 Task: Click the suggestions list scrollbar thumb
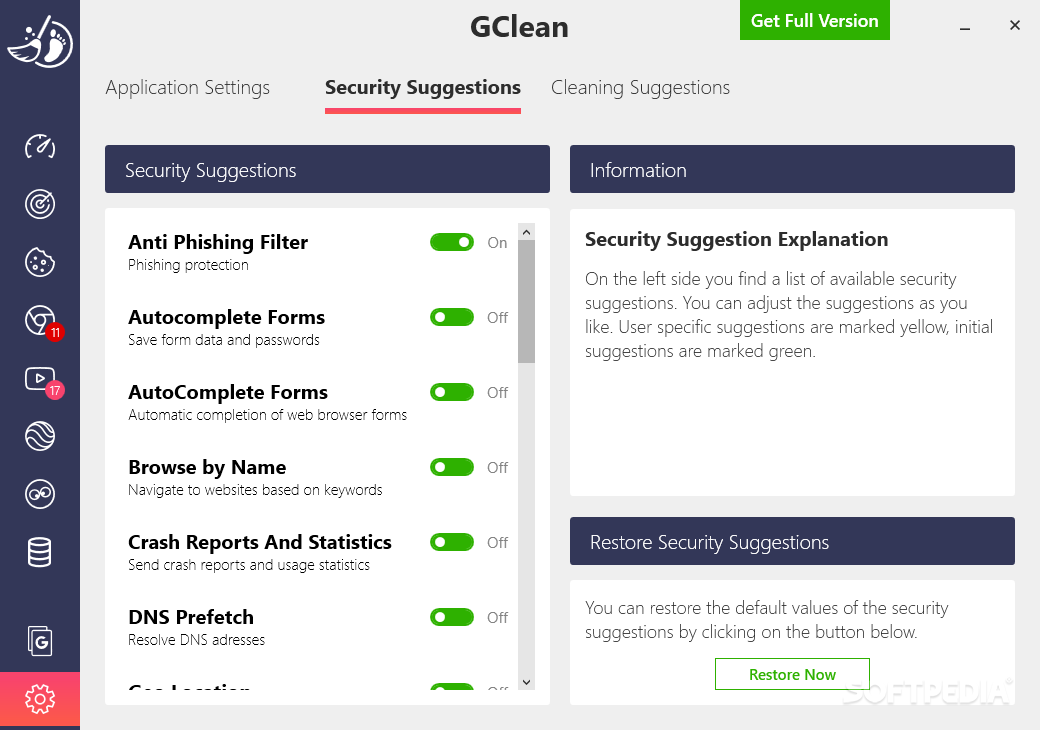point(527,302)
